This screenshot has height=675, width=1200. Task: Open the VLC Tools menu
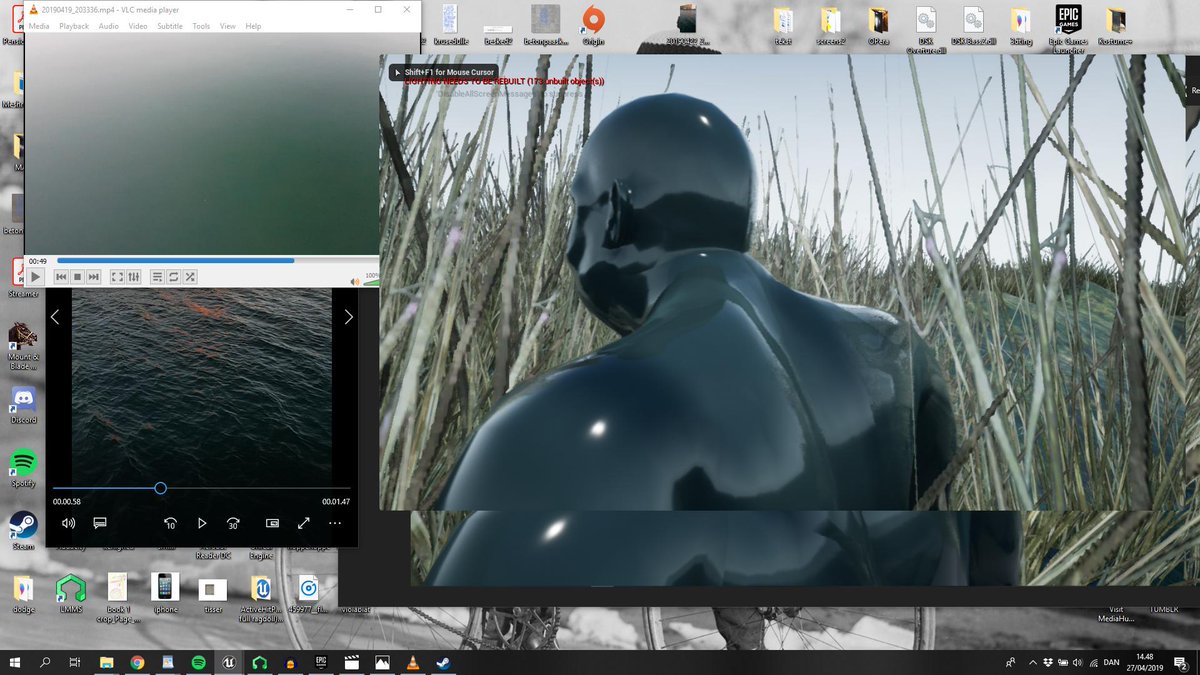(201, 26)
